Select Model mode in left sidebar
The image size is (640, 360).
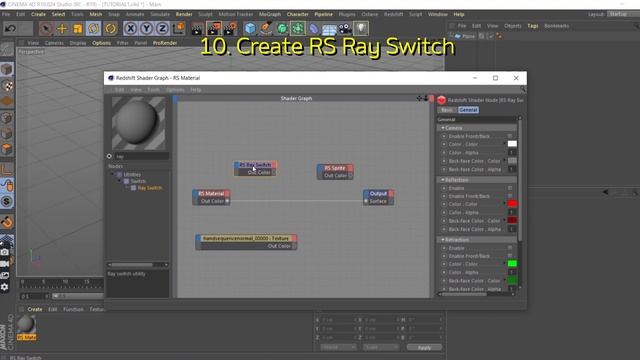7,69
